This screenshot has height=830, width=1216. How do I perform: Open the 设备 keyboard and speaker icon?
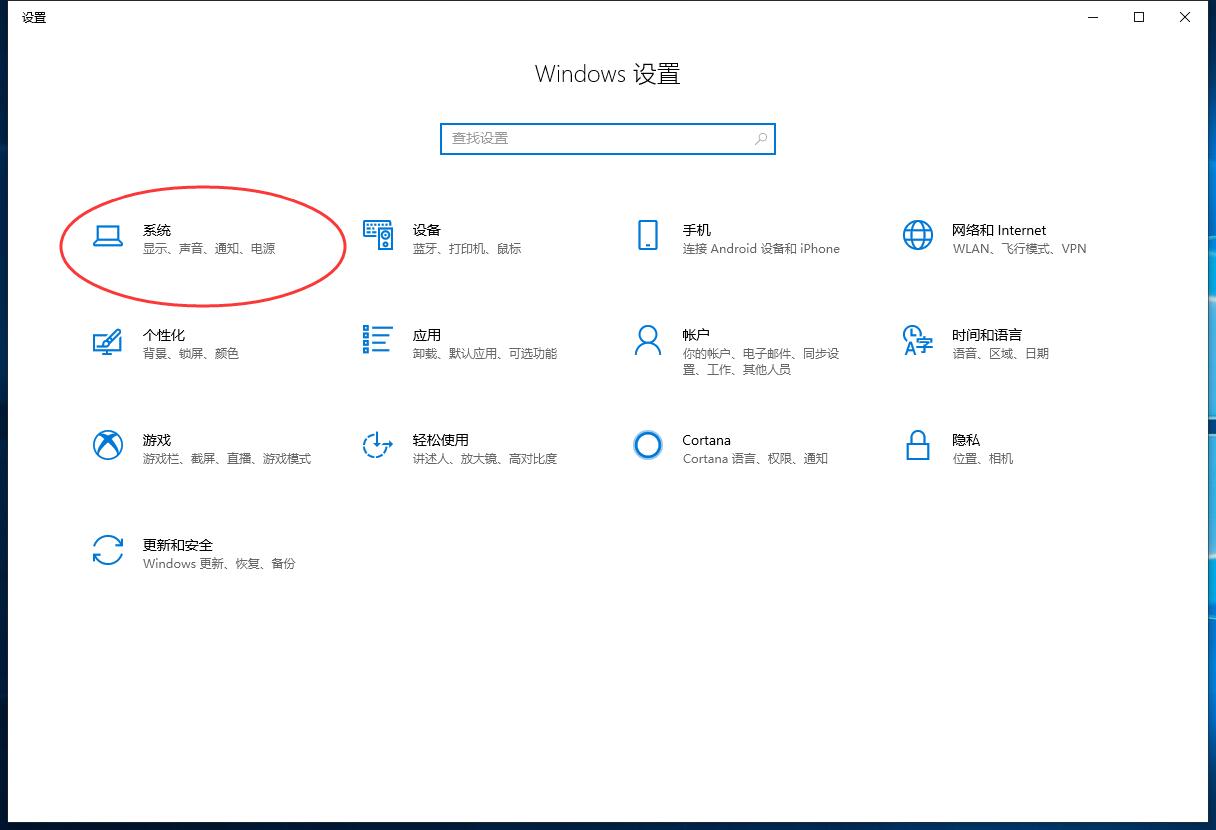pos(378,235)
